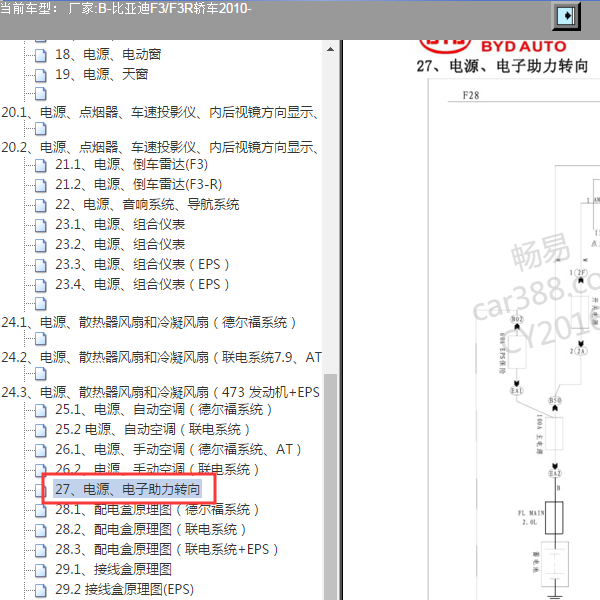Click page icon beside 21.2 倒车雷达(F3-R)
This screenshot has height=600, width=600.
tap(41, 185)
